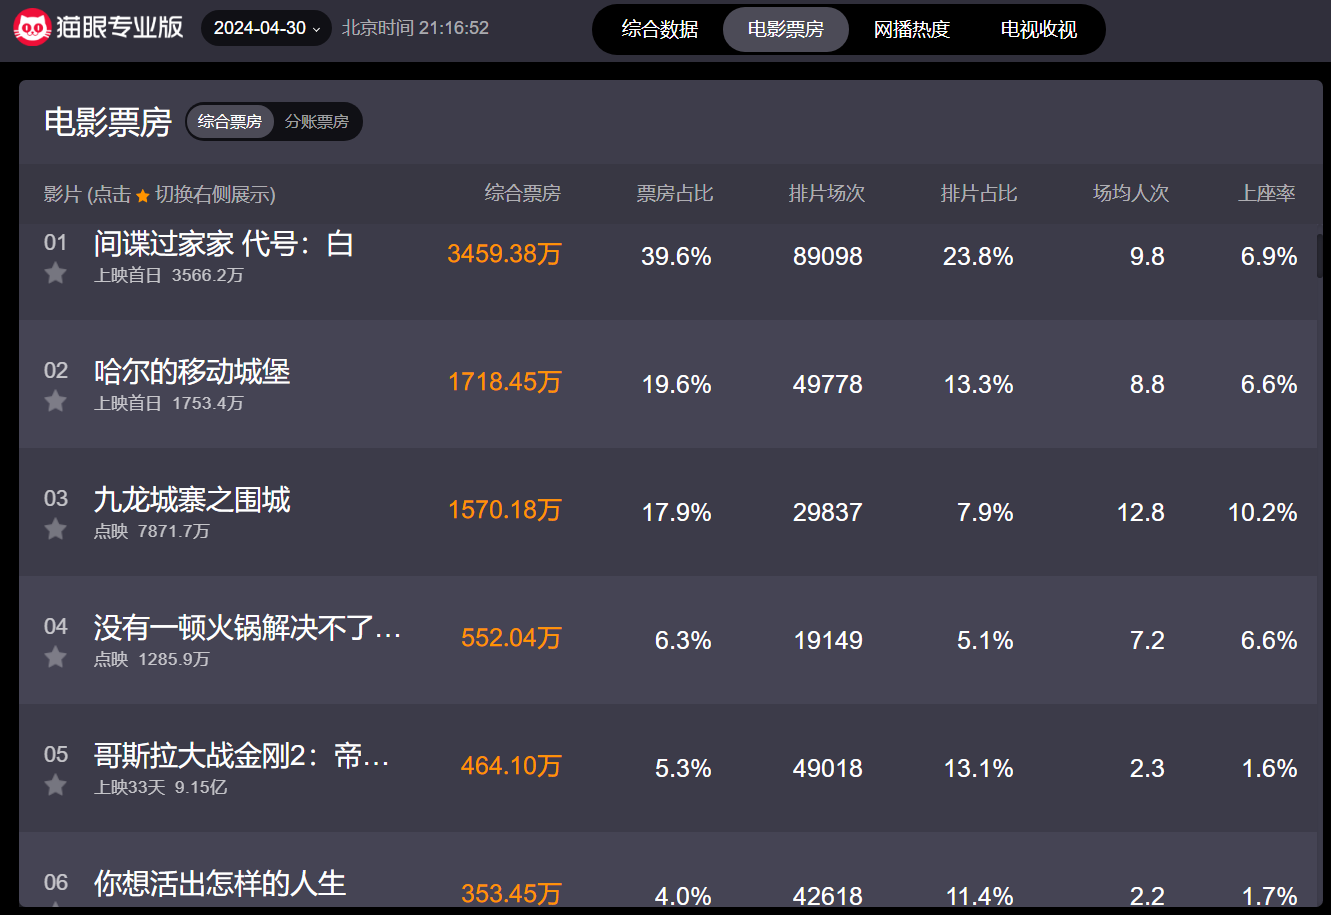This screenshot has height=915, width=1331.
Task: Click the 39.6% box office share
Action: click(x=676, y=257)
